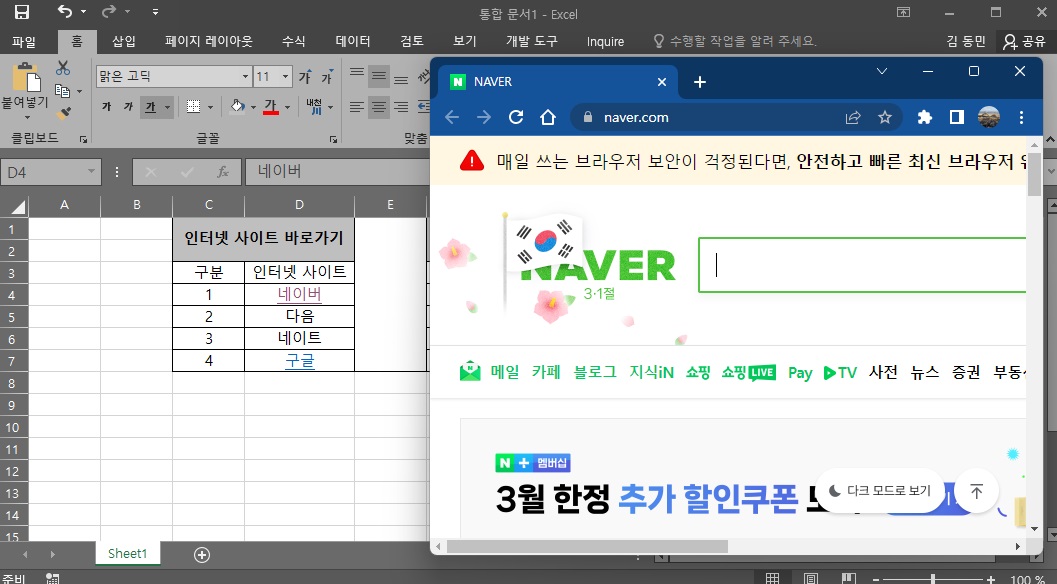Switch Naver to dark mode
Viewport: 1057px width, 584px height.
[880, 490]
